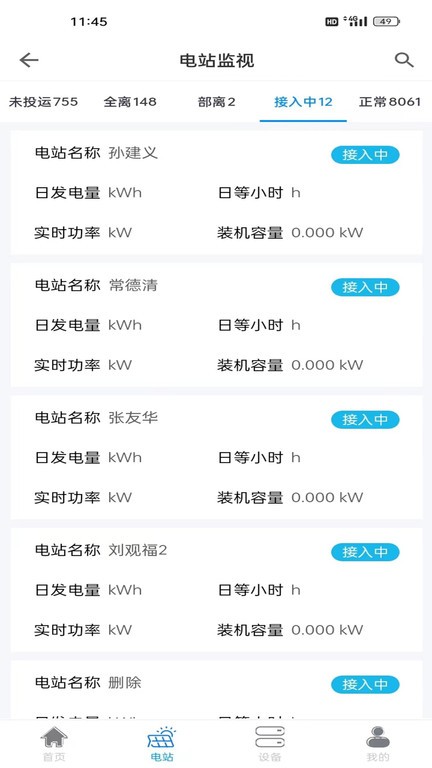This screenshot has width=432, height=768.
Task: Tap 接入中 badge for 张友华
Action: coord(365,420)
